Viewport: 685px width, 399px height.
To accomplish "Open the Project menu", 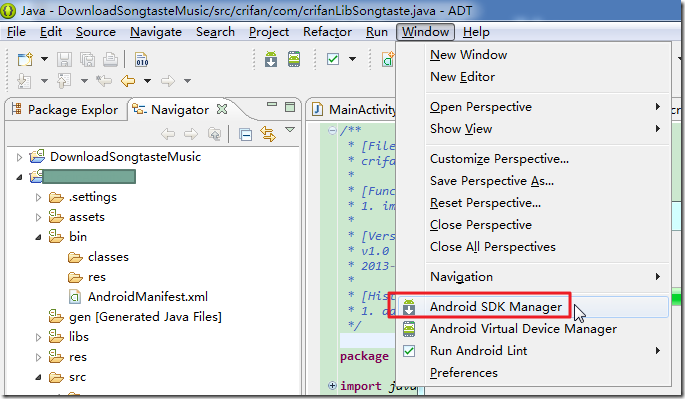I will (269, 32).
